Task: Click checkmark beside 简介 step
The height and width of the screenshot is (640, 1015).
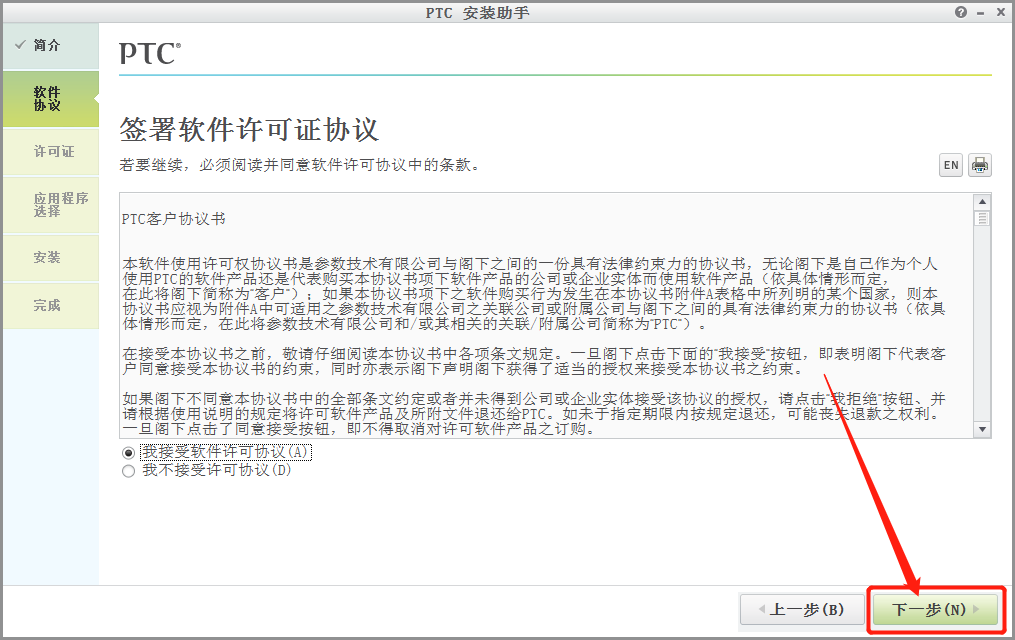Action: tap(20, 45)
